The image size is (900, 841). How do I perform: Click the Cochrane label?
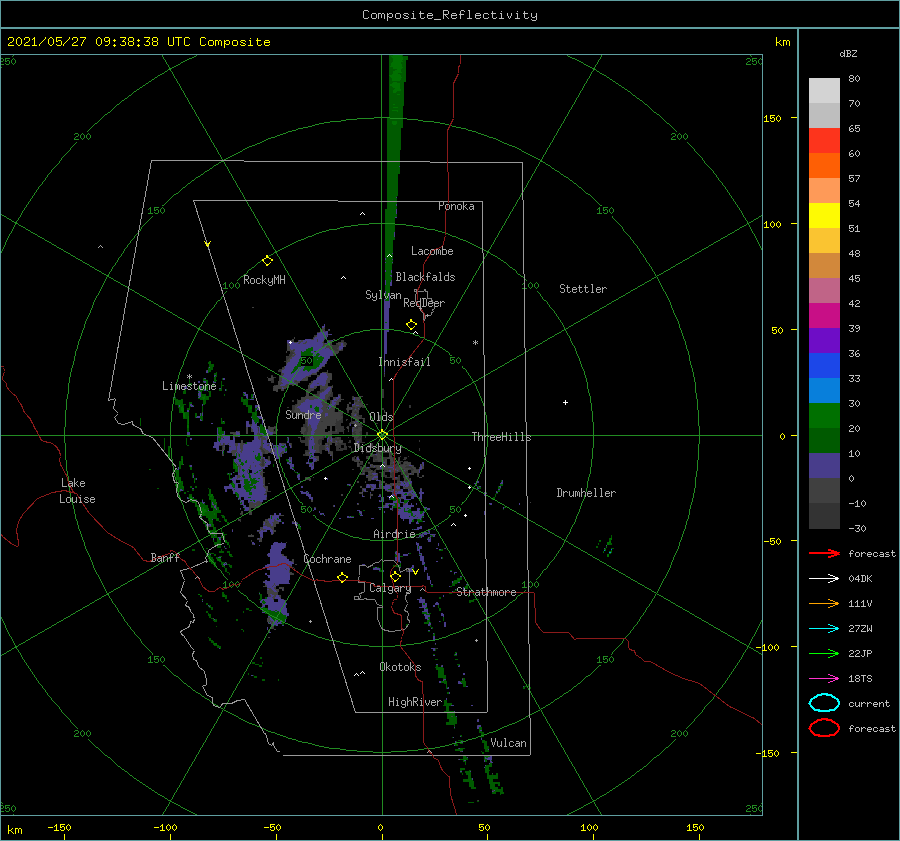[327, 559]
